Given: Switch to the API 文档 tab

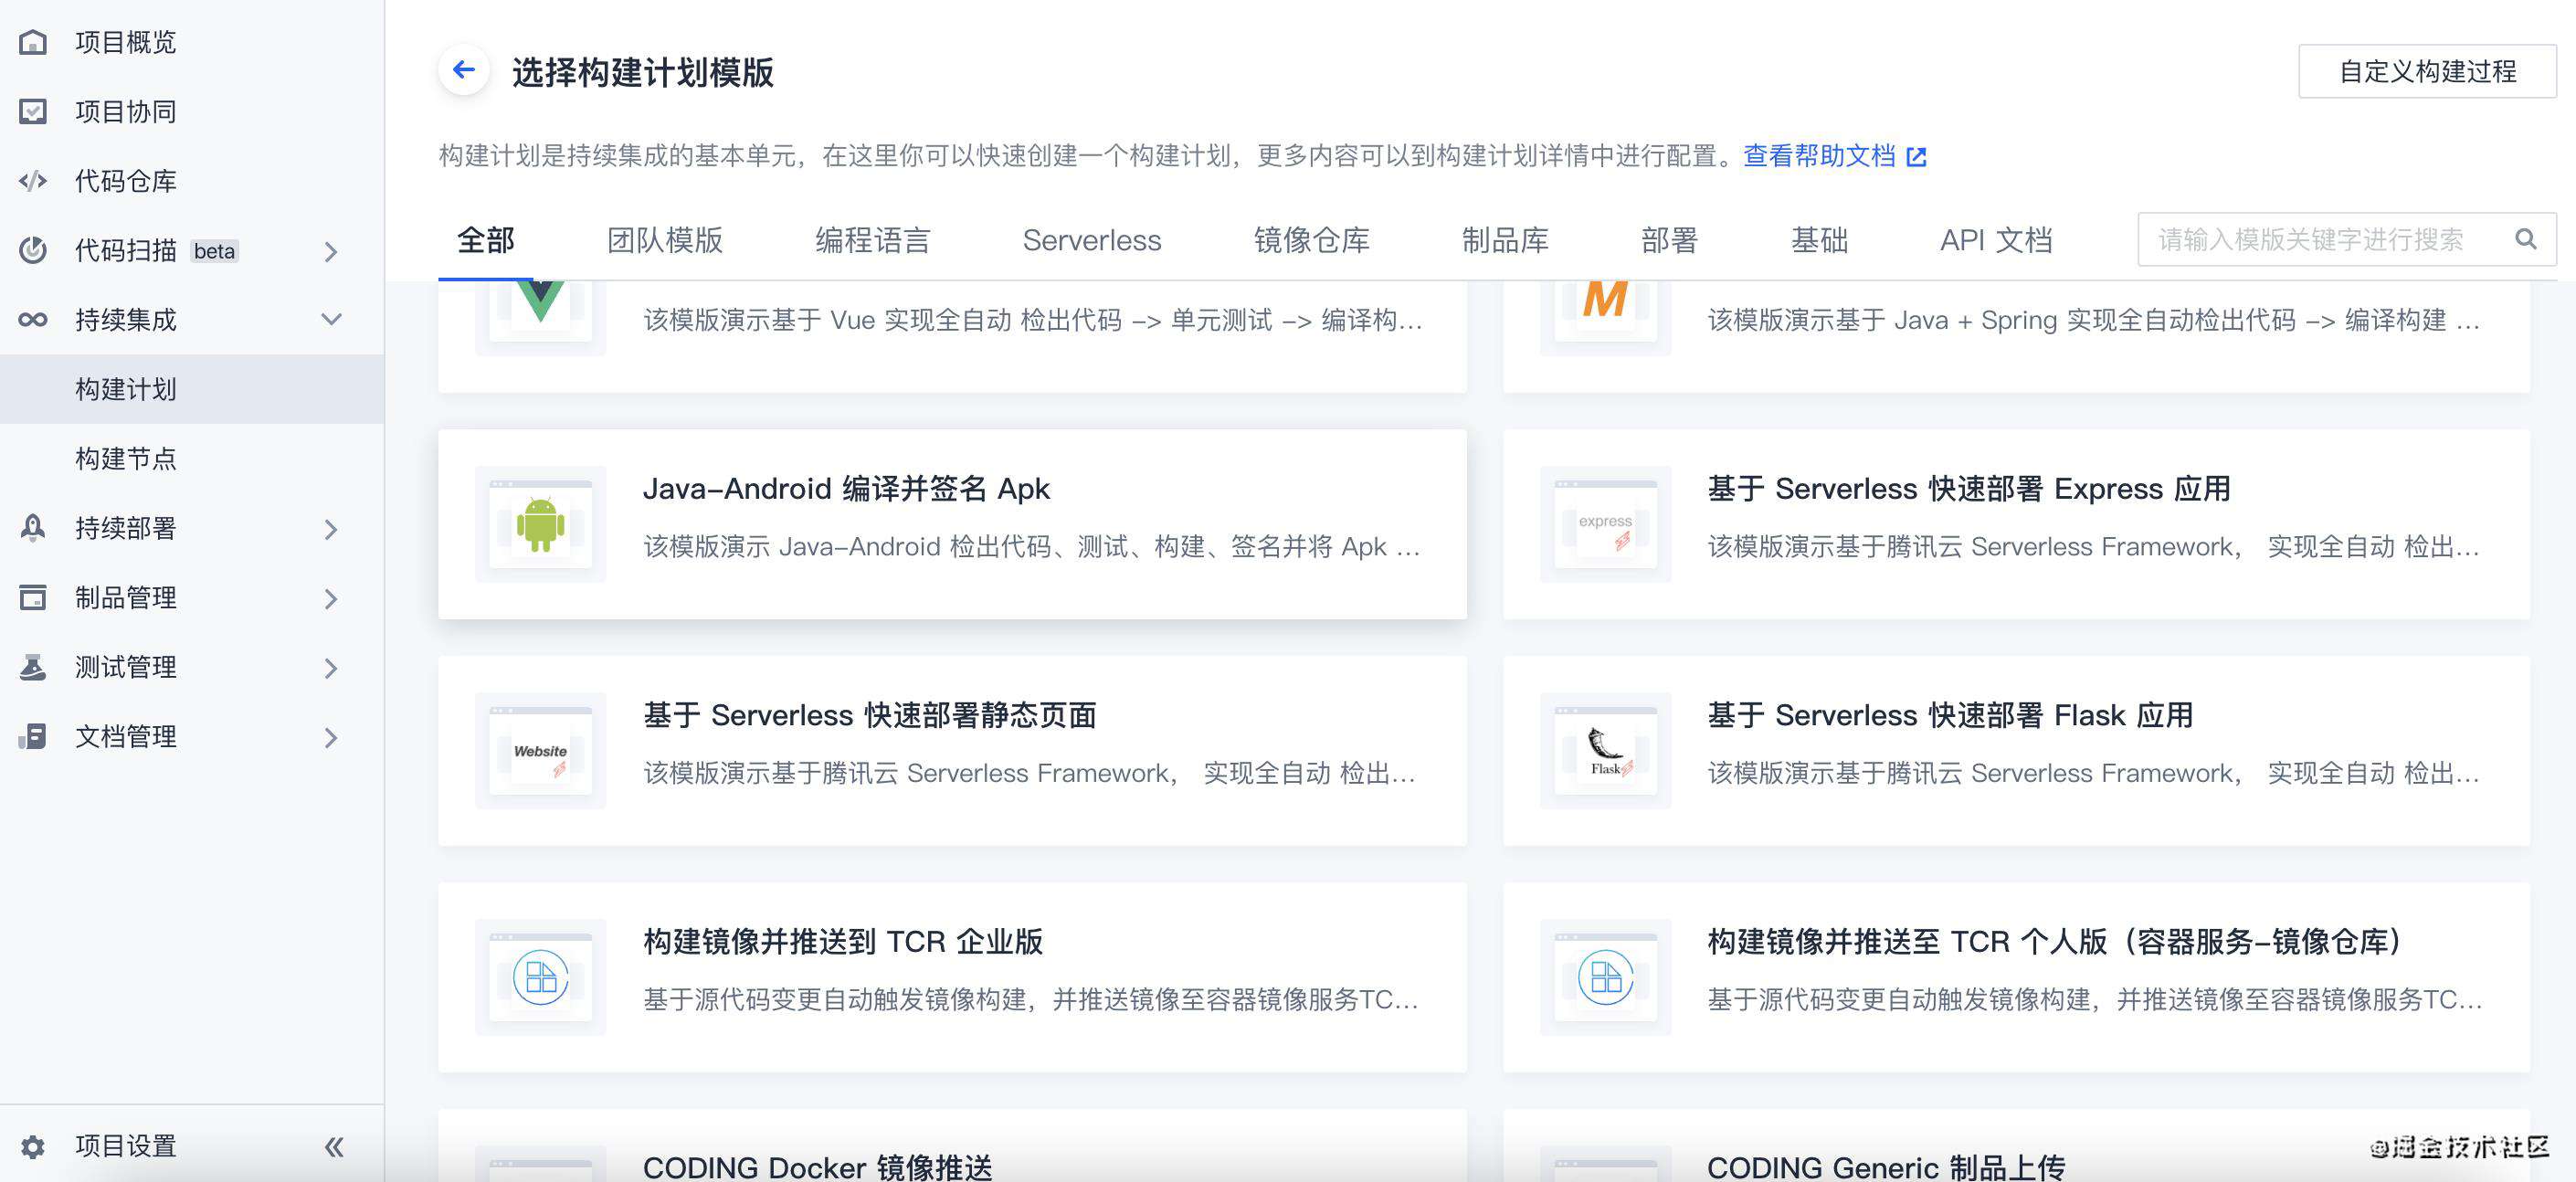Looking at the screenshot, I should point(1996,240).
